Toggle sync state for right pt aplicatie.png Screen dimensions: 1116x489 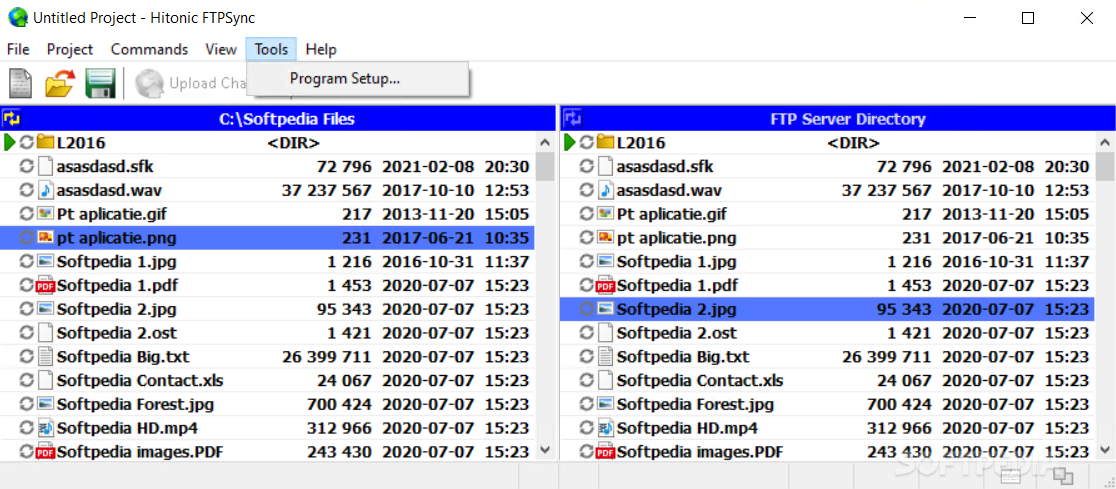[587, 238]
